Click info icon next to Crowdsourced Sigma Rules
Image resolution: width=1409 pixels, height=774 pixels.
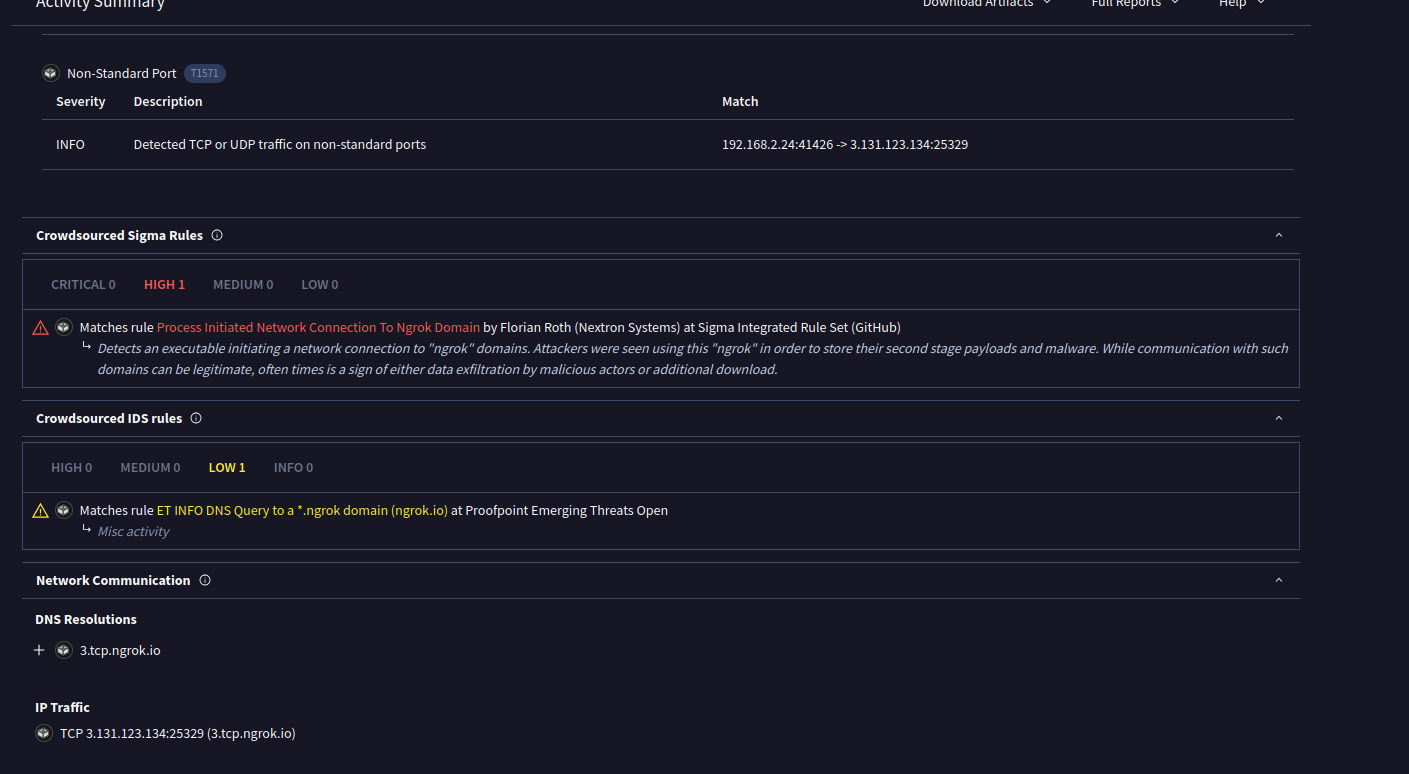point(217,236)
